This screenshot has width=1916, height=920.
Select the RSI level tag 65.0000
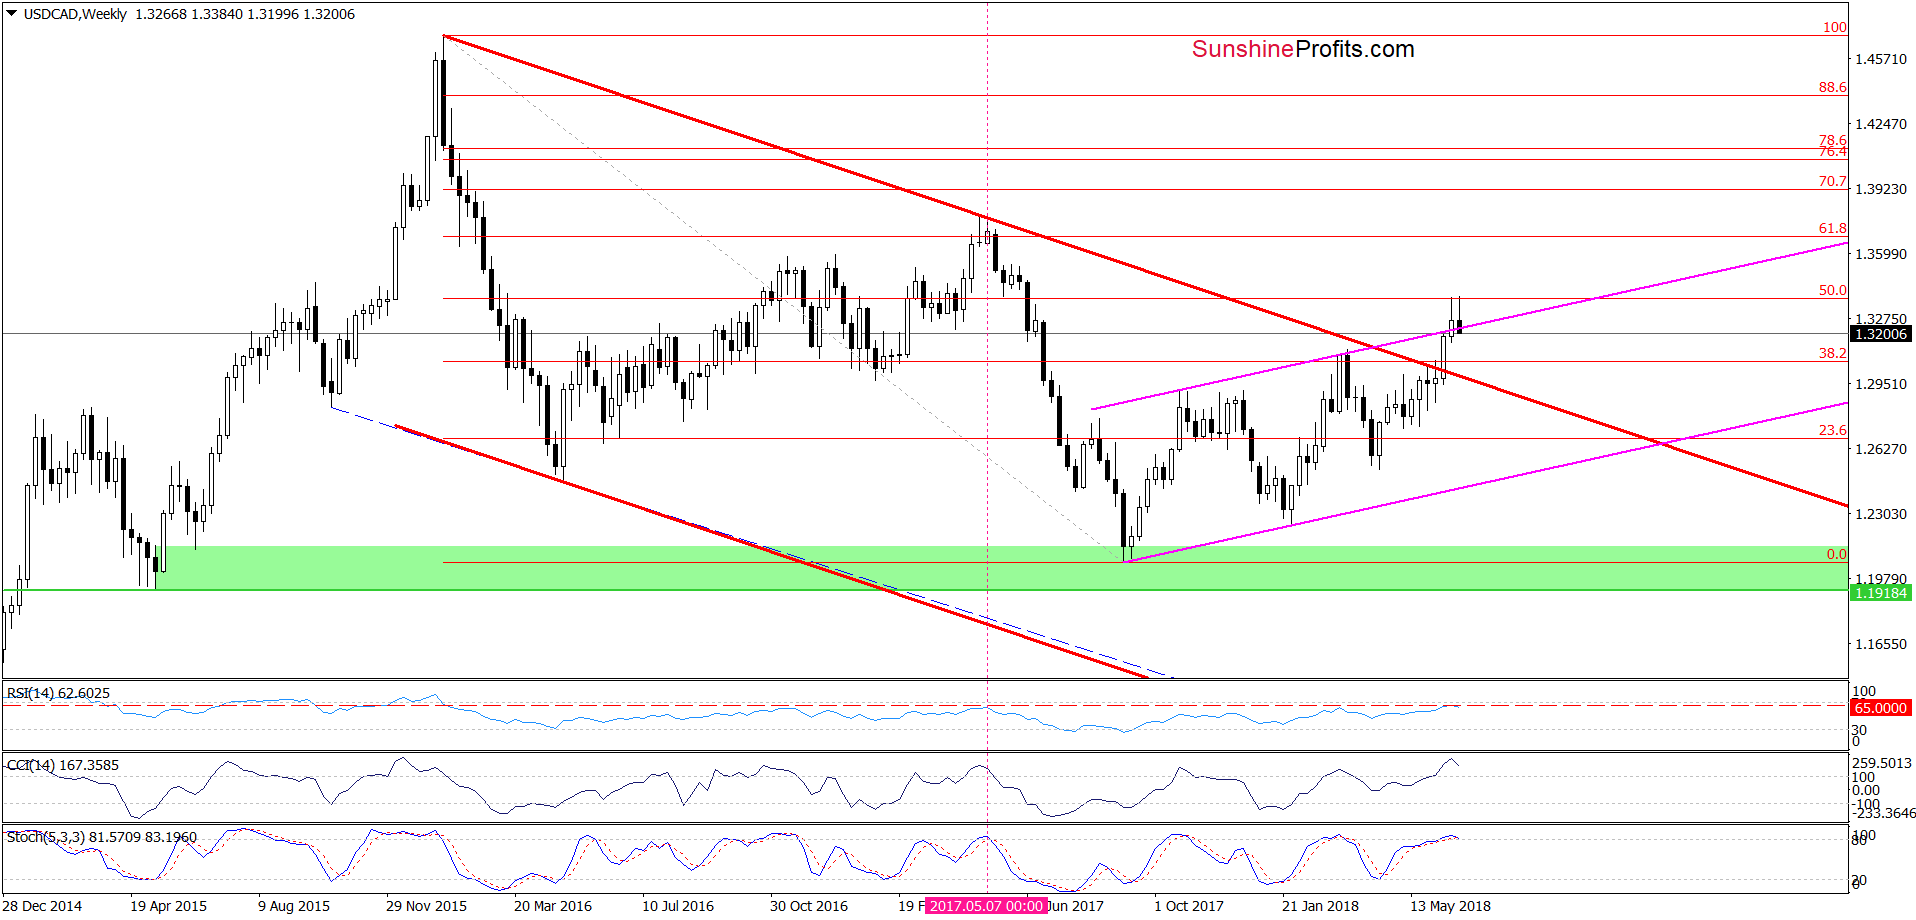click(x=1881, y=708)
